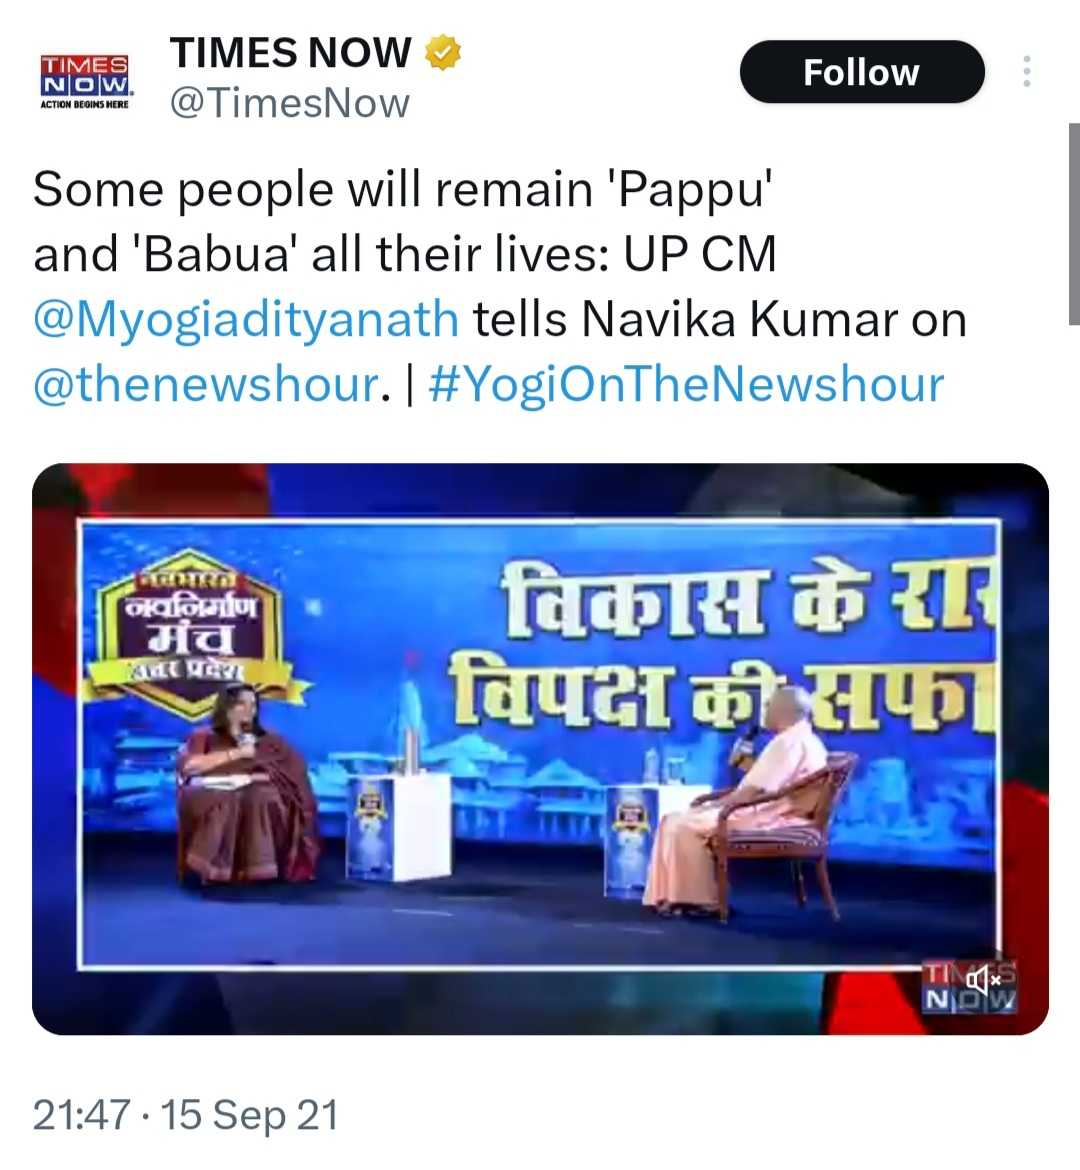Click the Times Now watermark in video
1080x1170 pixels.
[970, 985]
